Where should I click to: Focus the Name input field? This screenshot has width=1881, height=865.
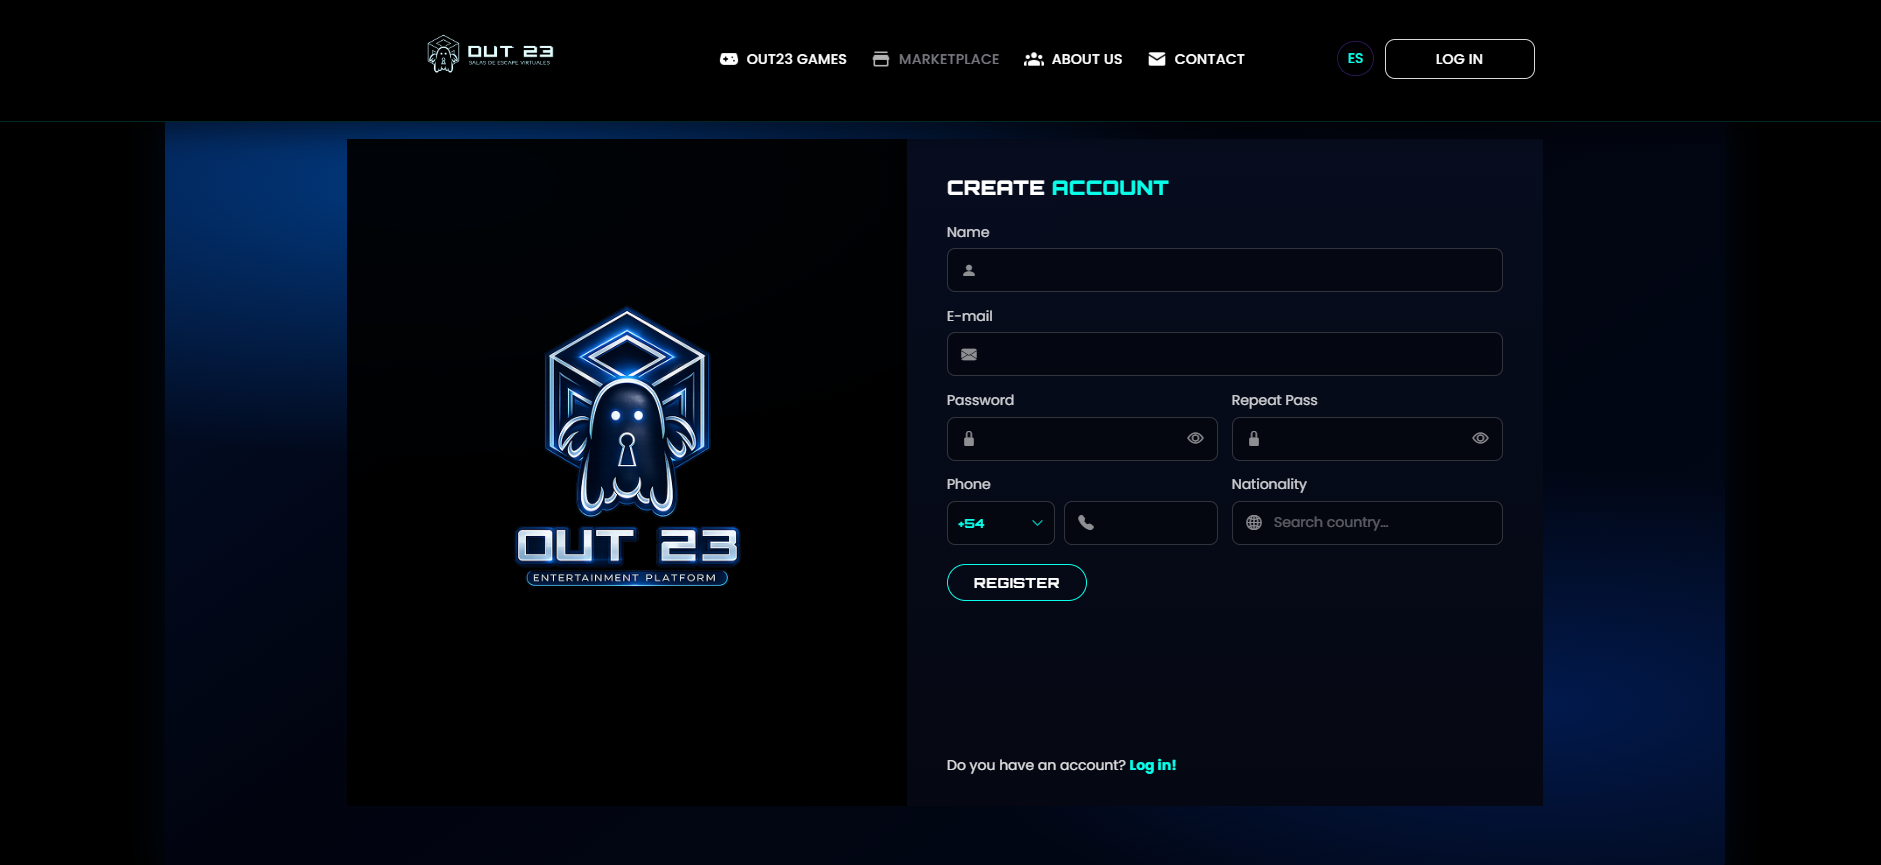tap(1224, 270)
